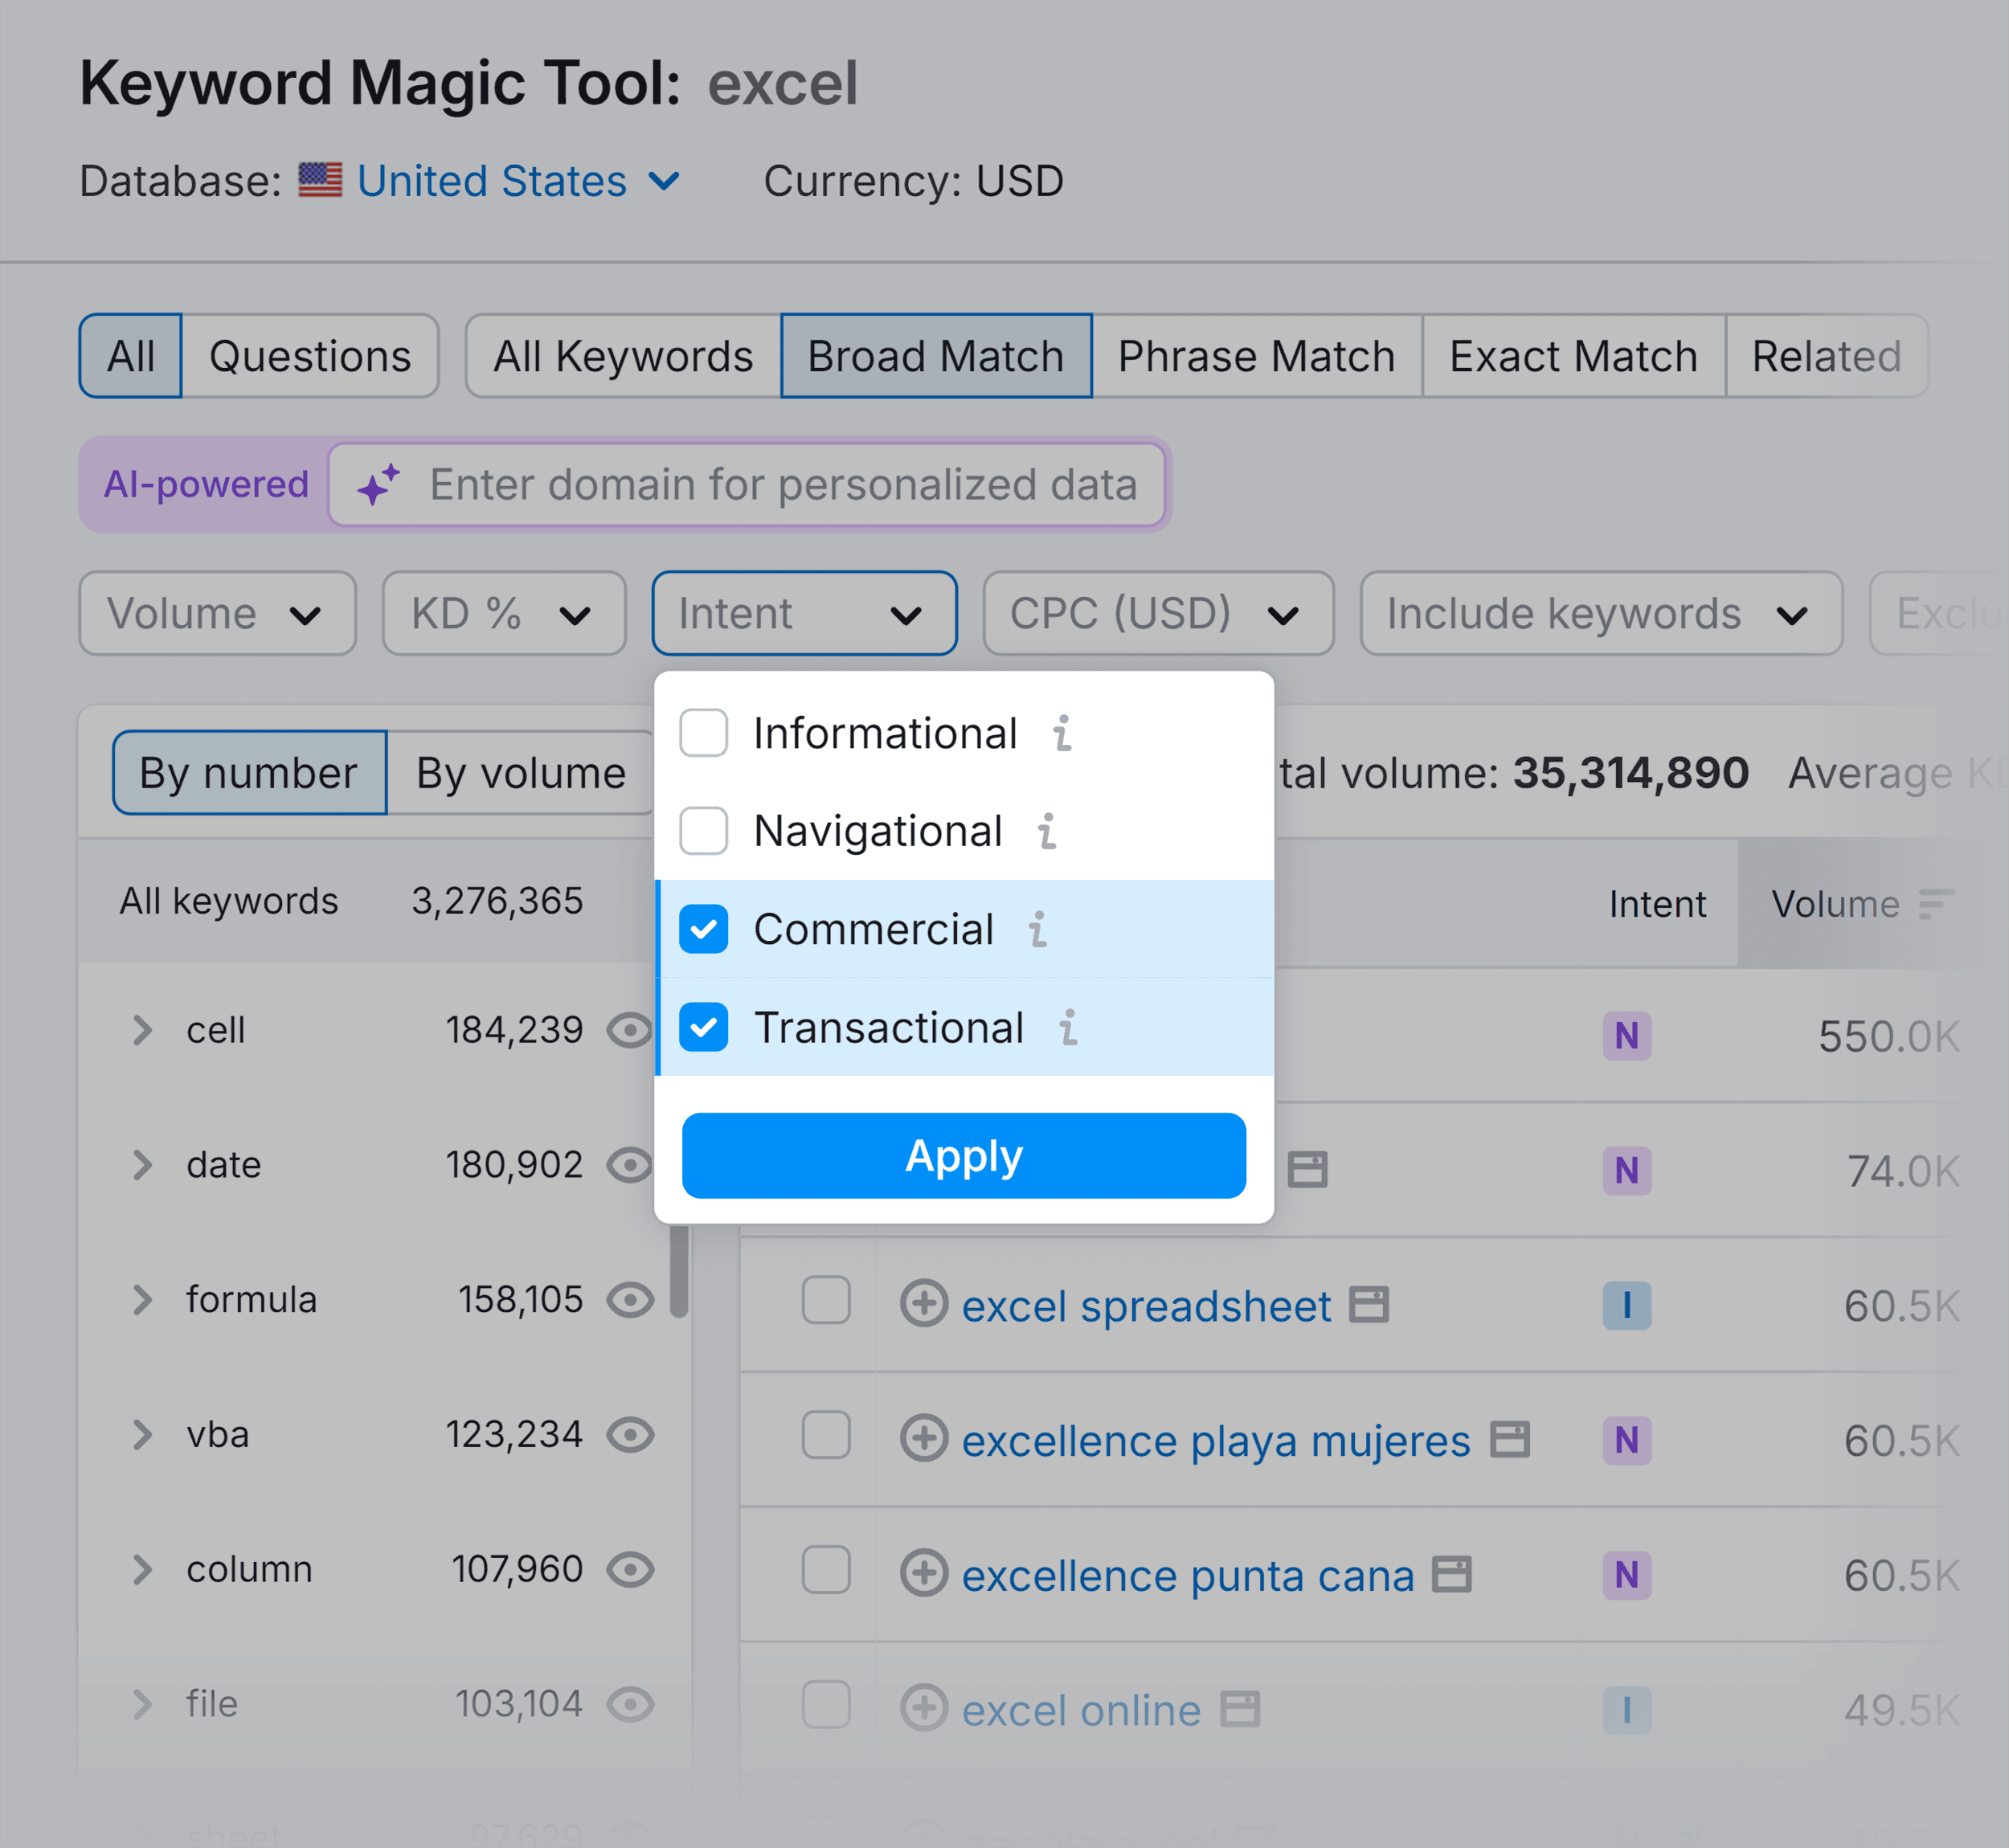Expand the vba keyword group
Viewport: 2009px width, 1848px height.
click(x=142, y=1435)
